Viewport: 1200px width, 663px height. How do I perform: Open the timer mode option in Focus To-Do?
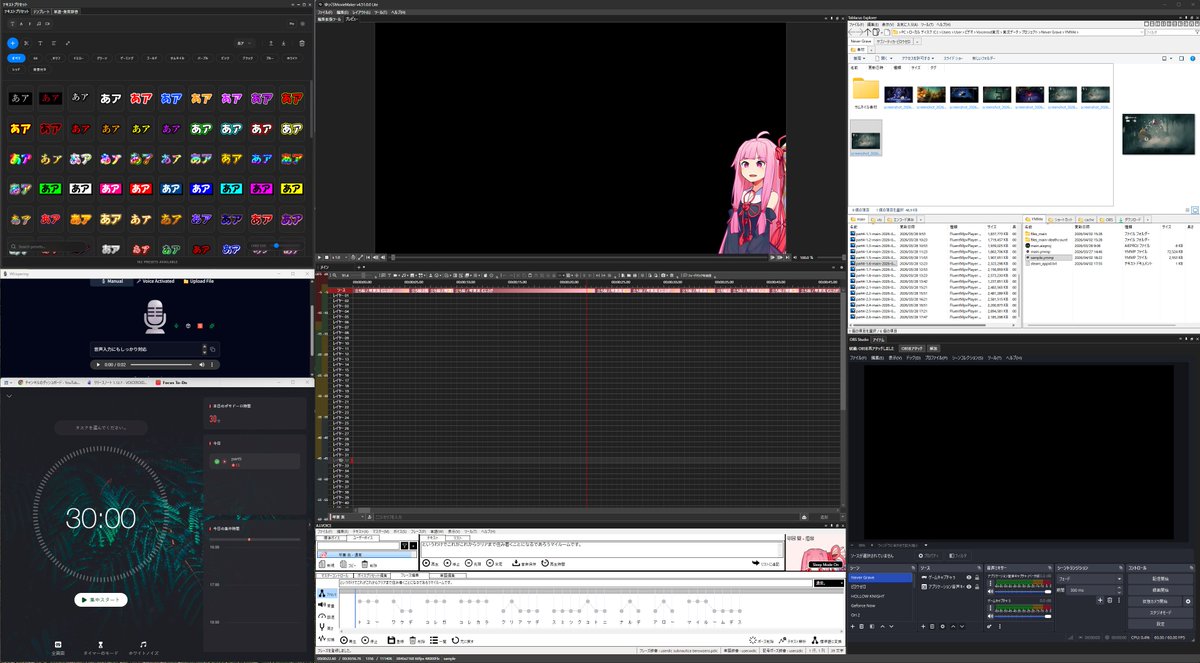[101, 648]
